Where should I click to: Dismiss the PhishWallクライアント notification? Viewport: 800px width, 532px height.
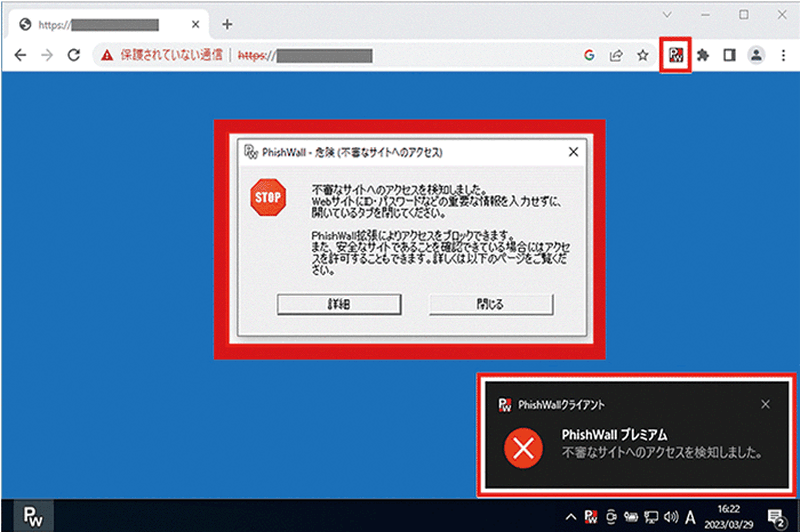(765, 404)
